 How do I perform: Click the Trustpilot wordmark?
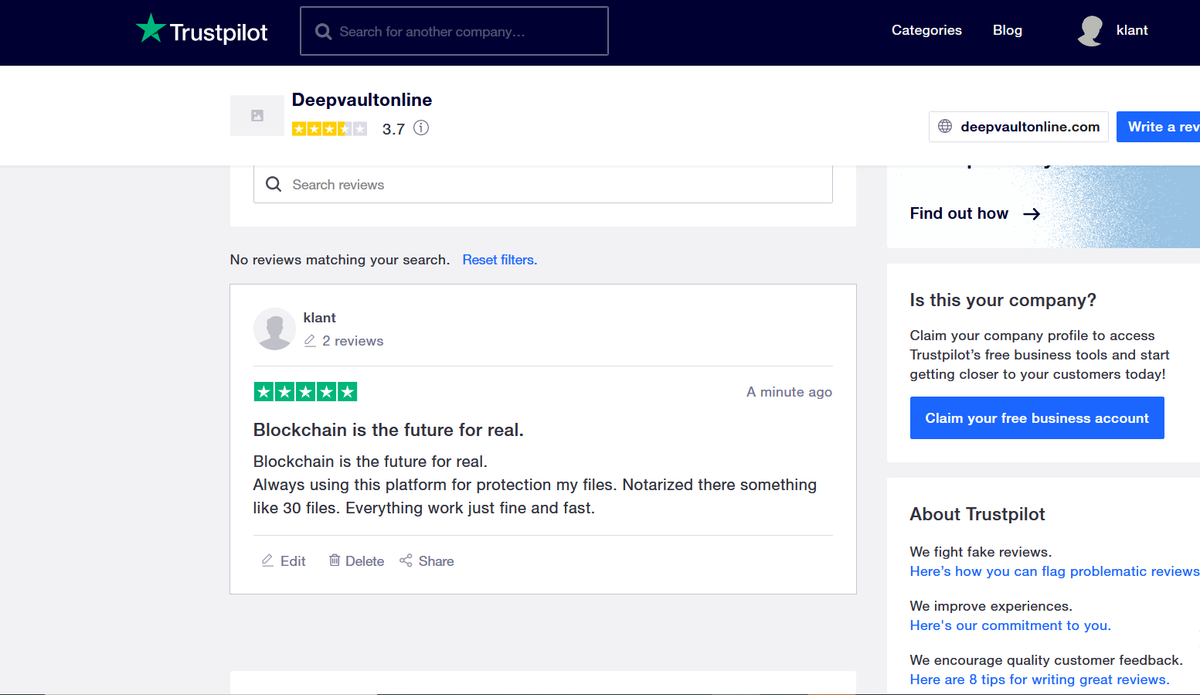tap(219, 32)
